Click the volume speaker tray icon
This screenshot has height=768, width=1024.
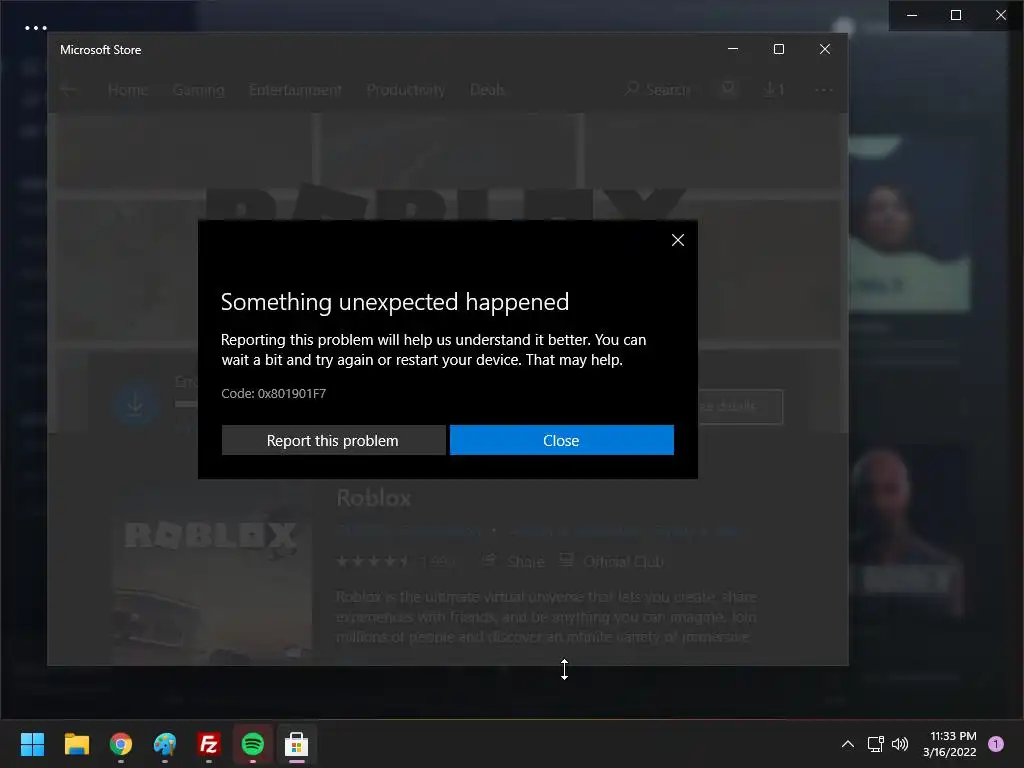tap(900, 744)
